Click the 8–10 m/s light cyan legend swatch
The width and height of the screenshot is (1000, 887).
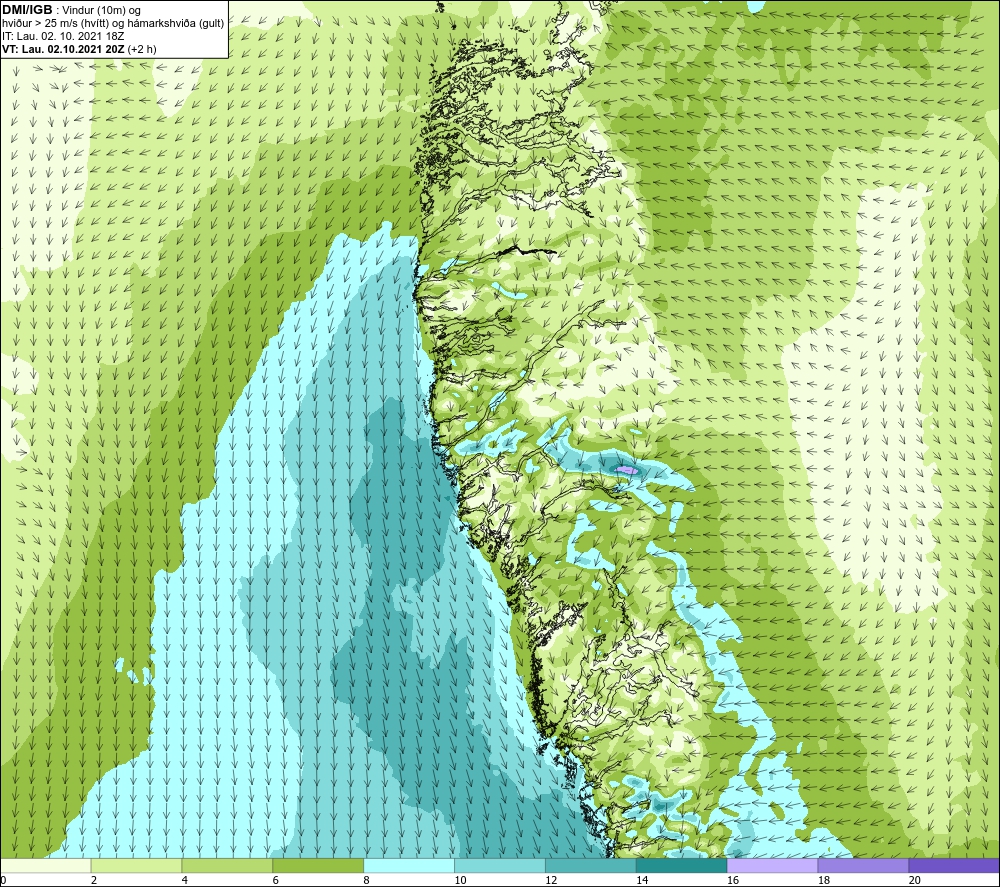coord(409,865)
